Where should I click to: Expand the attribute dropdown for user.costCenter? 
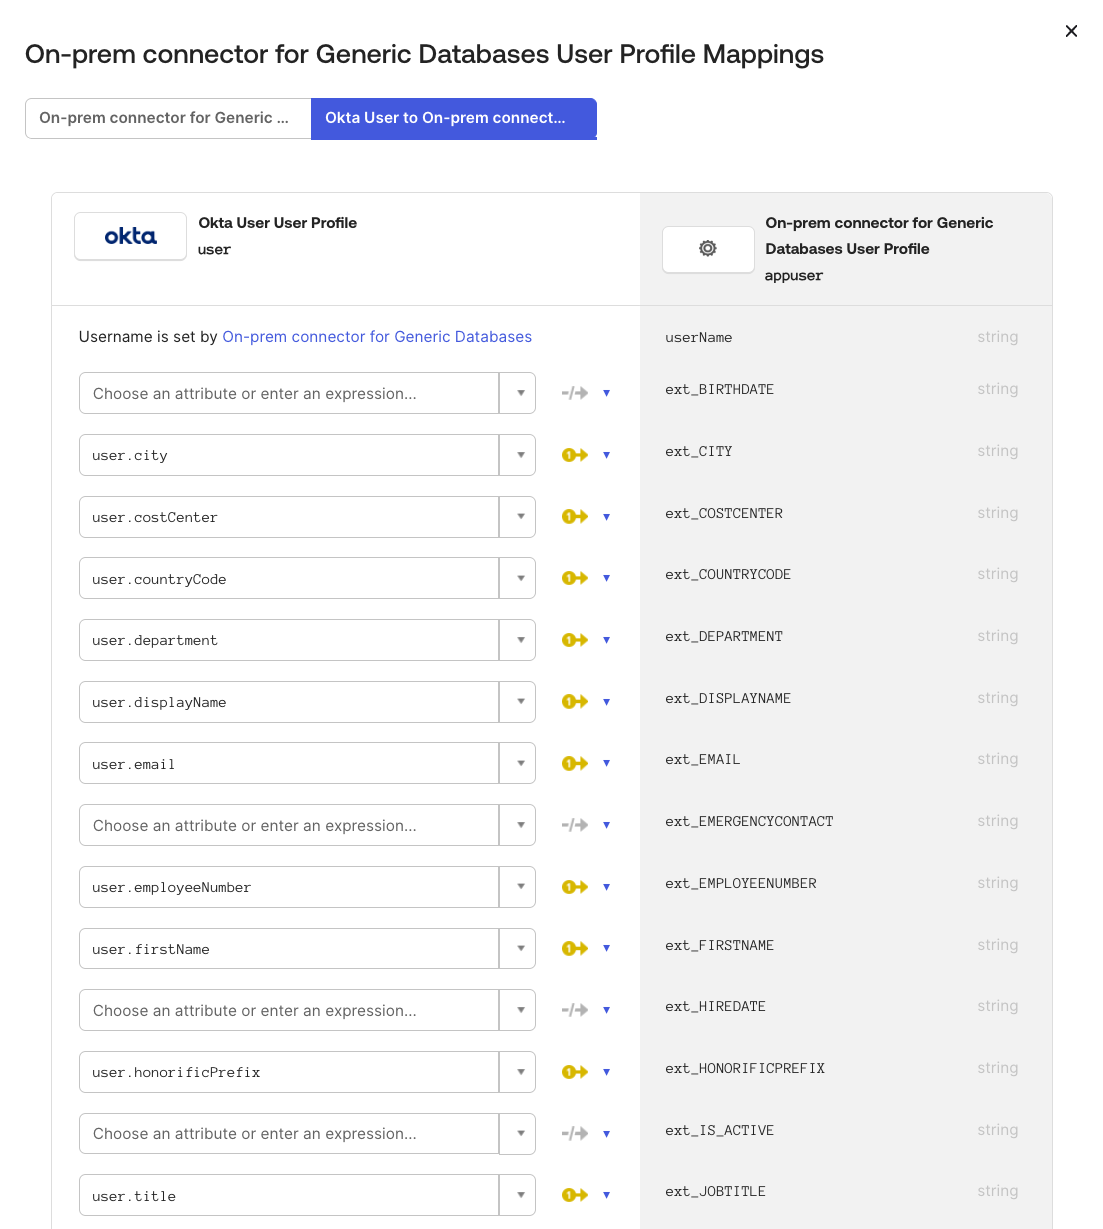(x=518, y=517)
